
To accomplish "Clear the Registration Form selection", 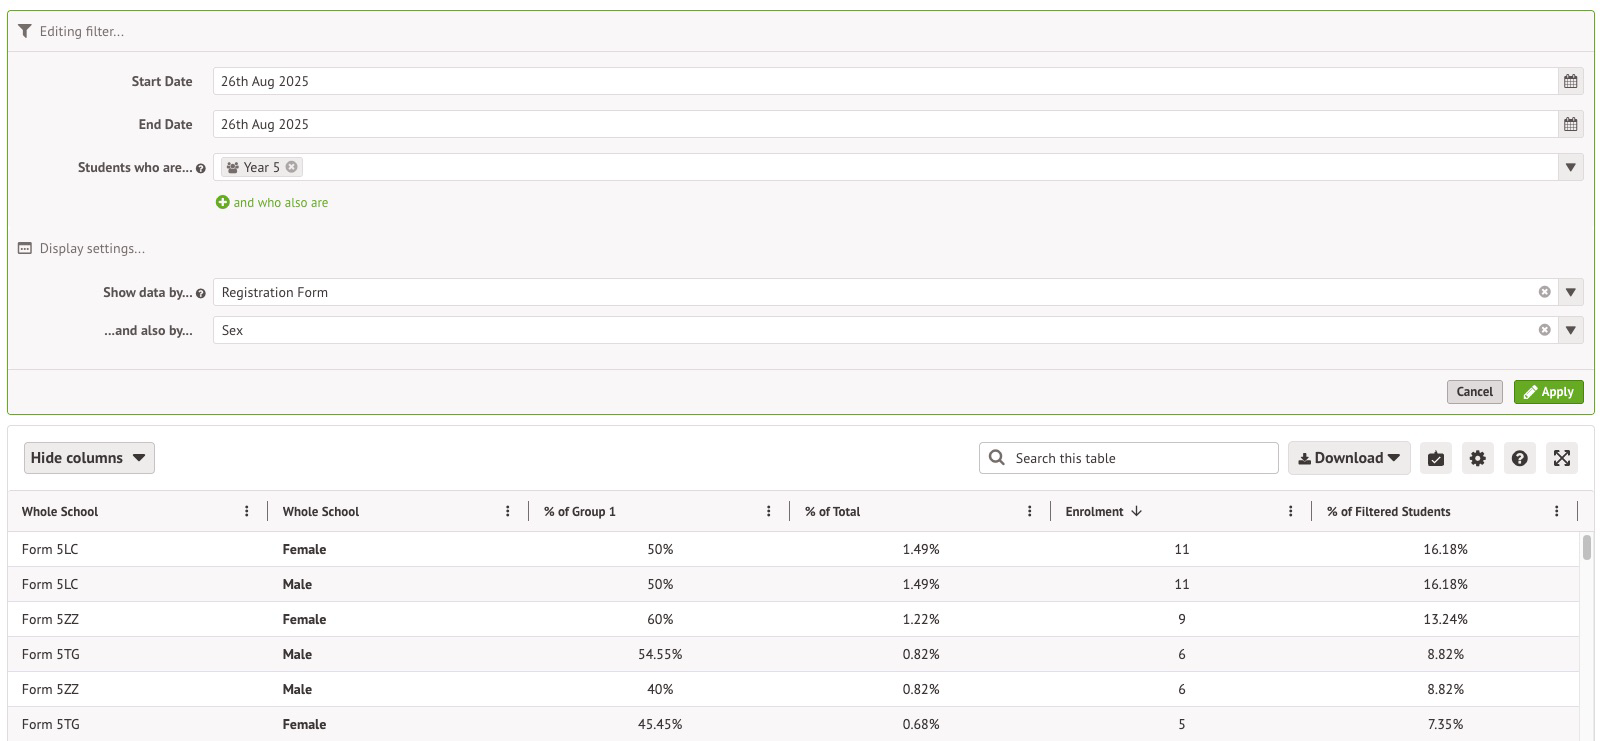I will point(1544,292).
